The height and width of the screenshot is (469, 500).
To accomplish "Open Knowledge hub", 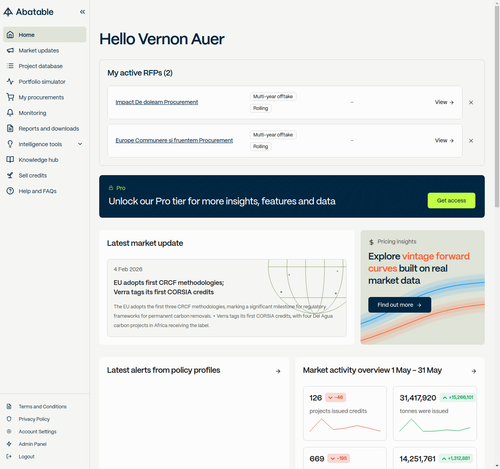I will [45, 160].
